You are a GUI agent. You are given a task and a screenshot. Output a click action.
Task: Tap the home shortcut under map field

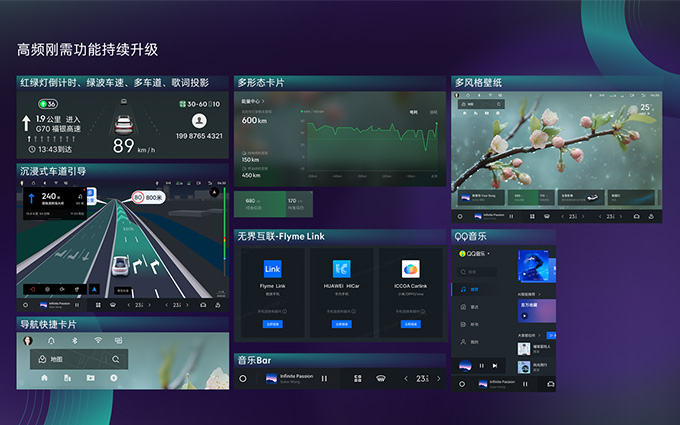(44, 378)
